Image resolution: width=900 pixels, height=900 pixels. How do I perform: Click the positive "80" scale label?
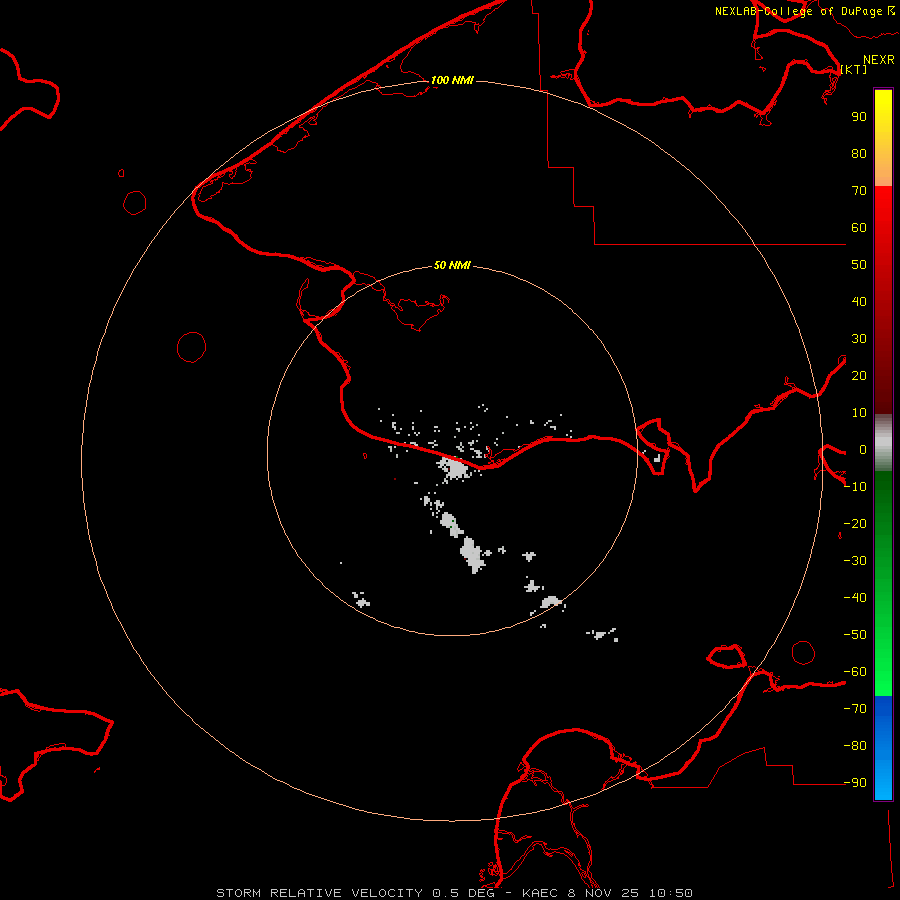pos(859,153)
